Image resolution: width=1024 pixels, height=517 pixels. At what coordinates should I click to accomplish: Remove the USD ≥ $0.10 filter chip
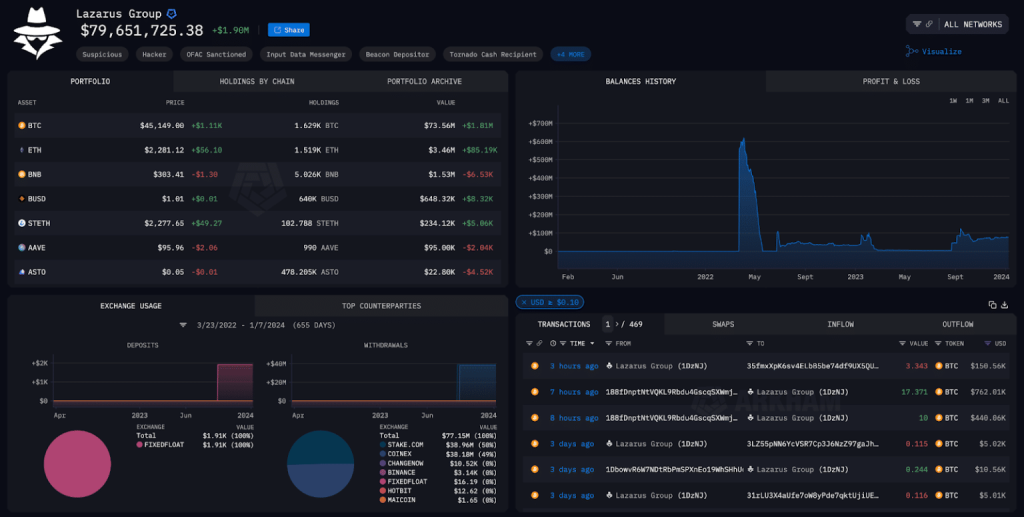(524, 302)
